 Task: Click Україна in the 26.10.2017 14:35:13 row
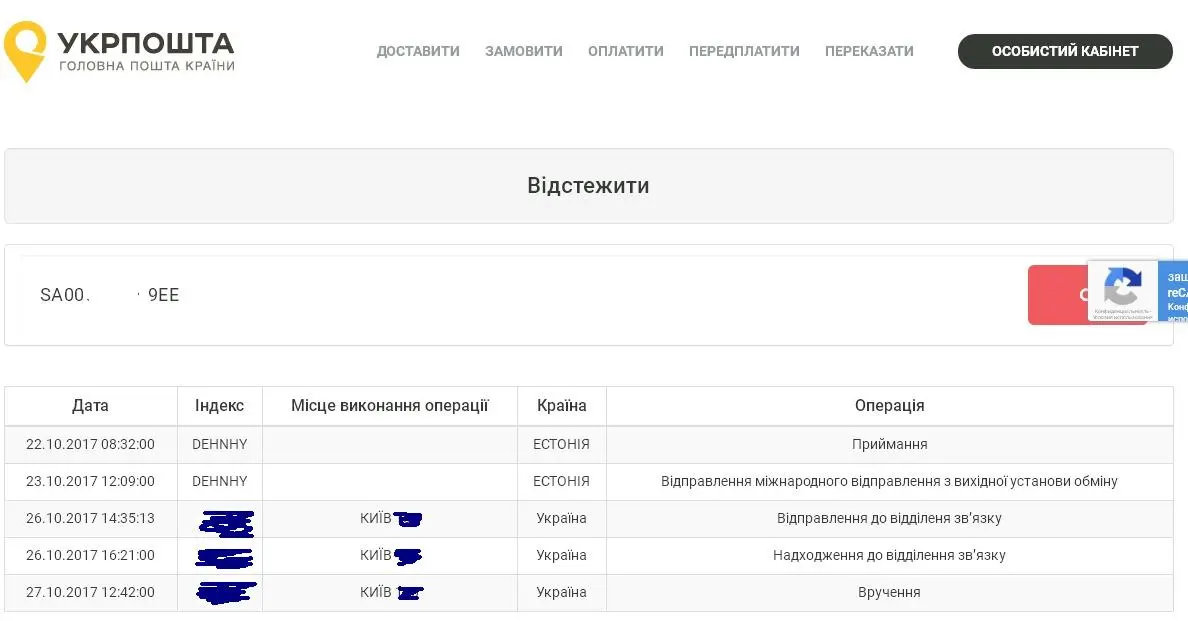[x=561, y=519]
